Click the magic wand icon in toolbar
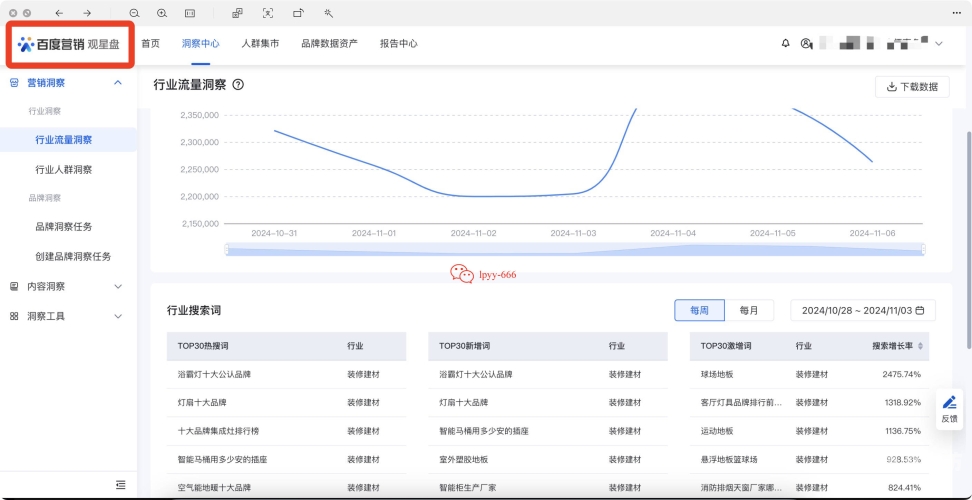This screenshot has height=500, width=972. point(329,13)
